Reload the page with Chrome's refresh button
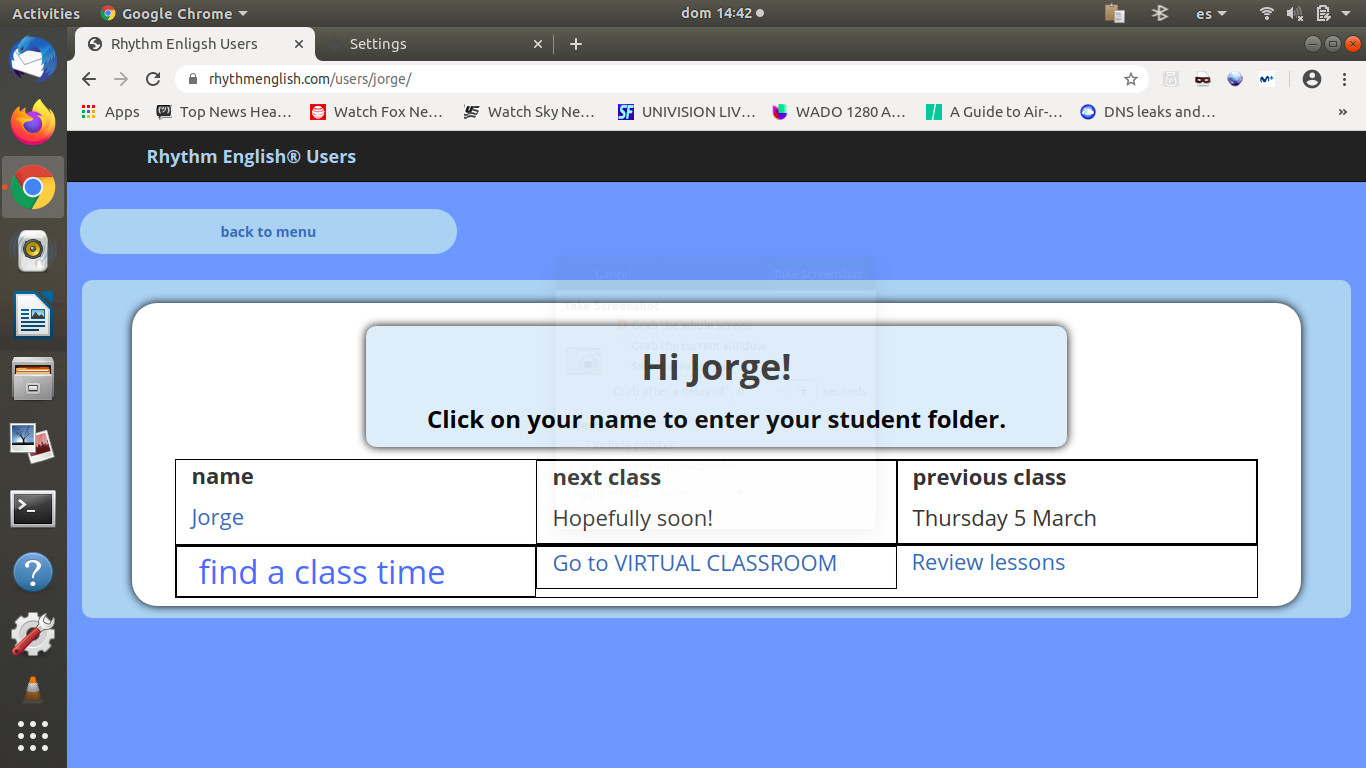This screenshot has width=1366, height=768. 153,79
